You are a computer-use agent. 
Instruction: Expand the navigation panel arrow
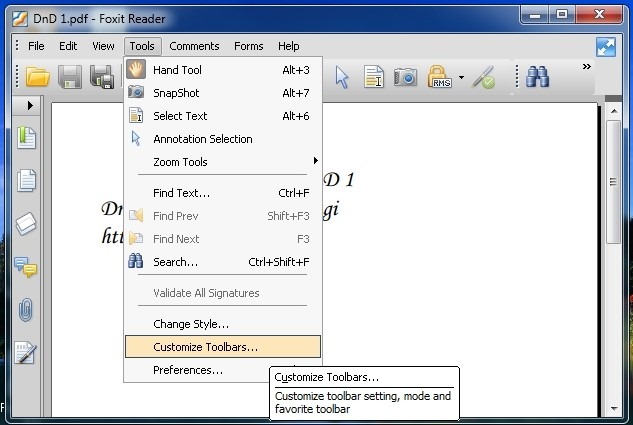[30, 106]
